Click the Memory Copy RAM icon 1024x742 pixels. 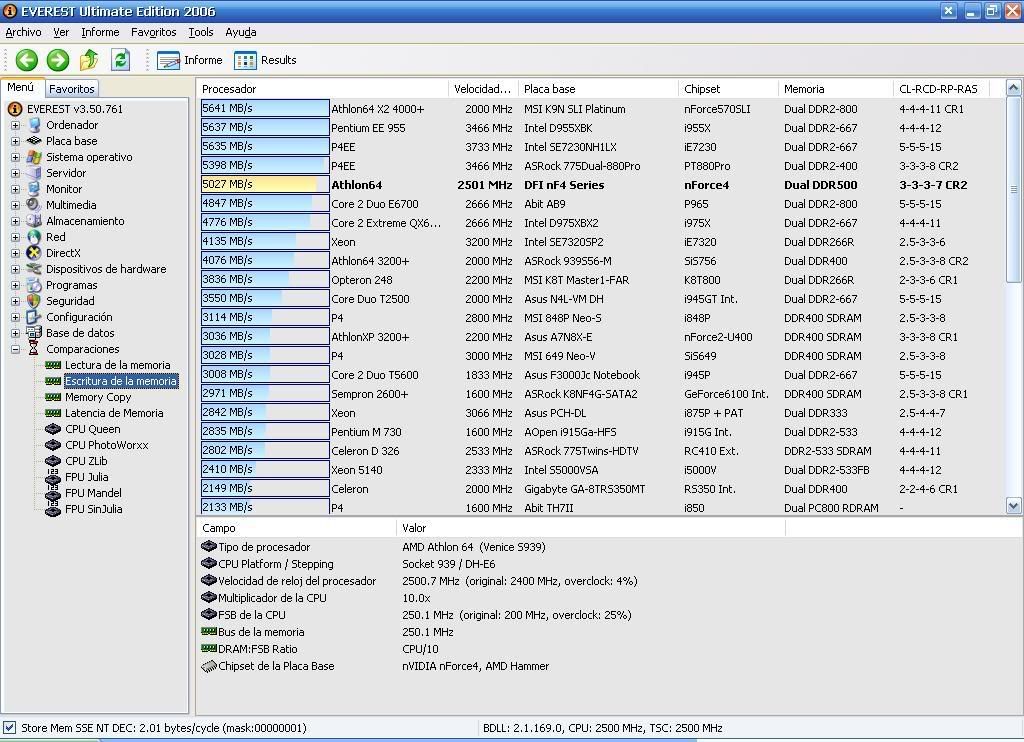coord(53,397)
